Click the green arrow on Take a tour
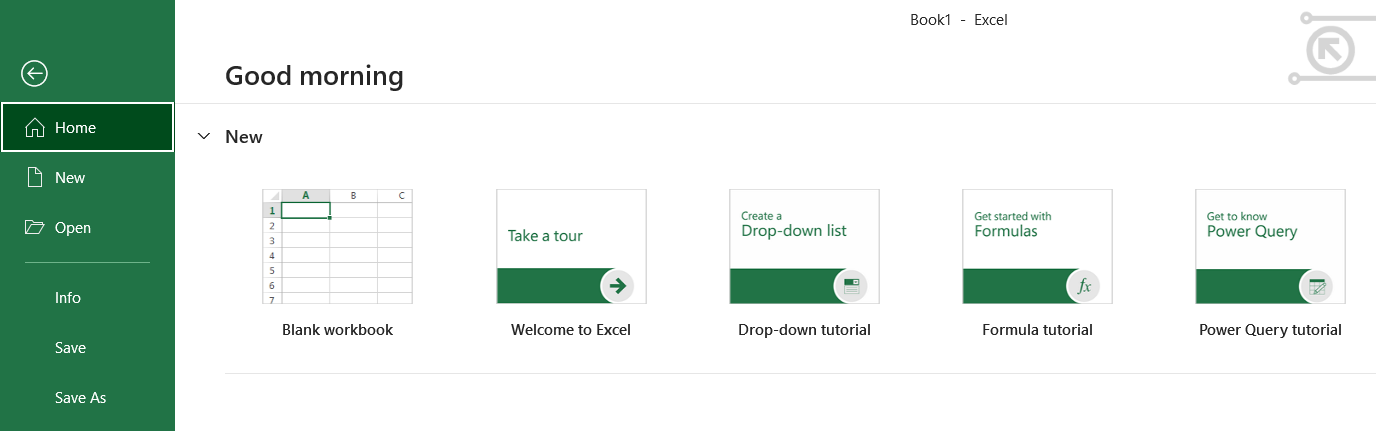Viewport: 1376px width, 431px height. coord(618,285)
